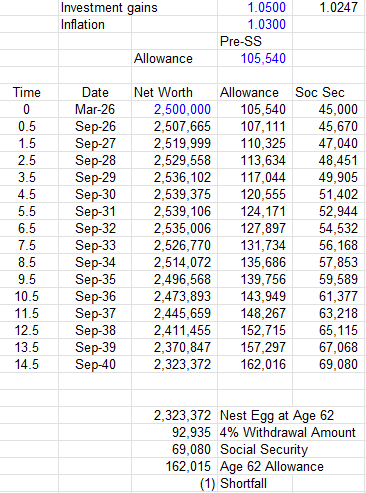This screenshot has width=366, height=493.
Task: Select the Sep-39 date cell
Action: point(95,347)
